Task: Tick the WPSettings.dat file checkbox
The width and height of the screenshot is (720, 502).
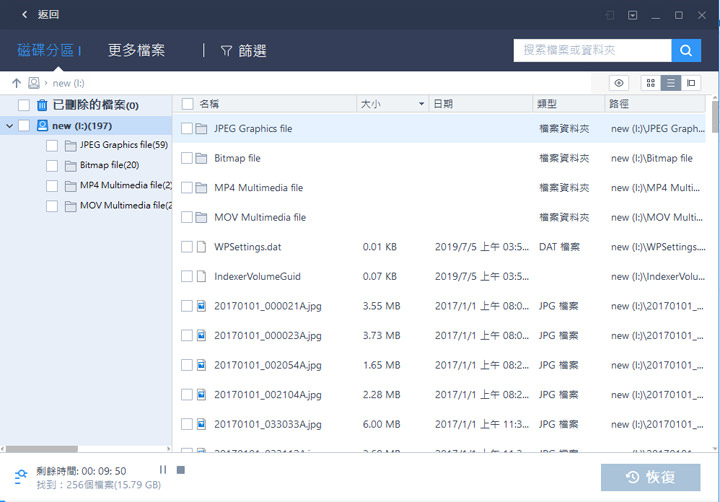Action: pyautogui.click(x=186, y=247)
